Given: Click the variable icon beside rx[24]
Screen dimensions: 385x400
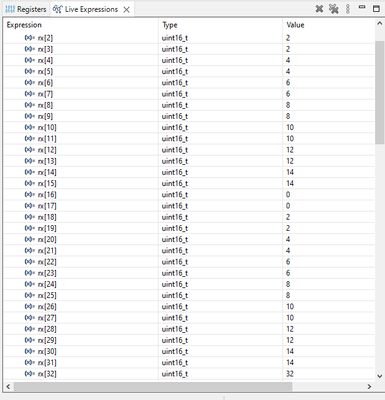Looking at the screenshot, I should click(x=30, y=284).
